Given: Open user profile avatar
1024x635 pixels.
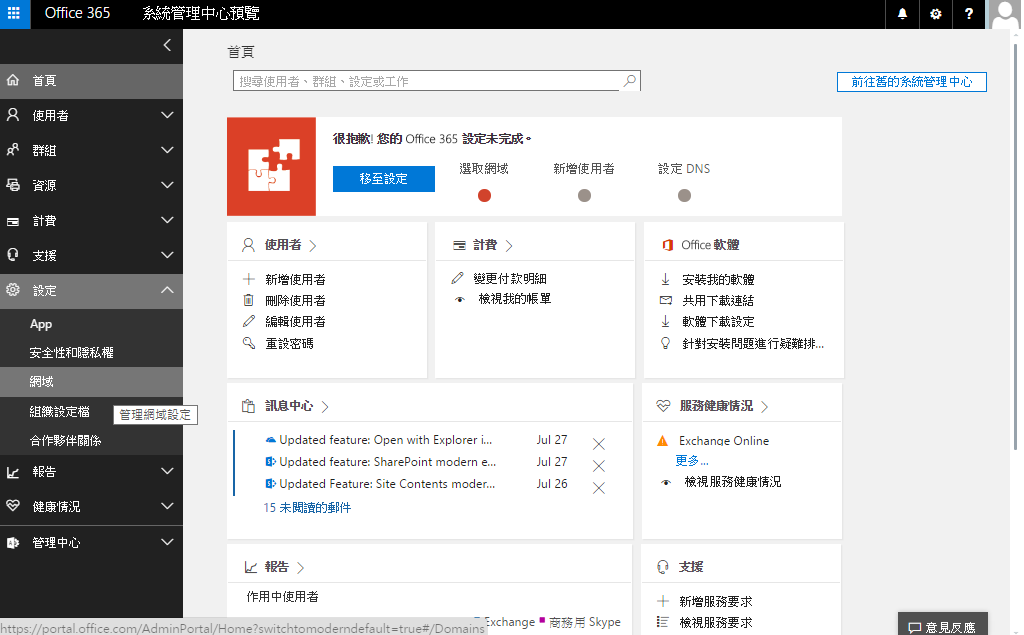Looking at the screenshot, I should pos(1004,14).
